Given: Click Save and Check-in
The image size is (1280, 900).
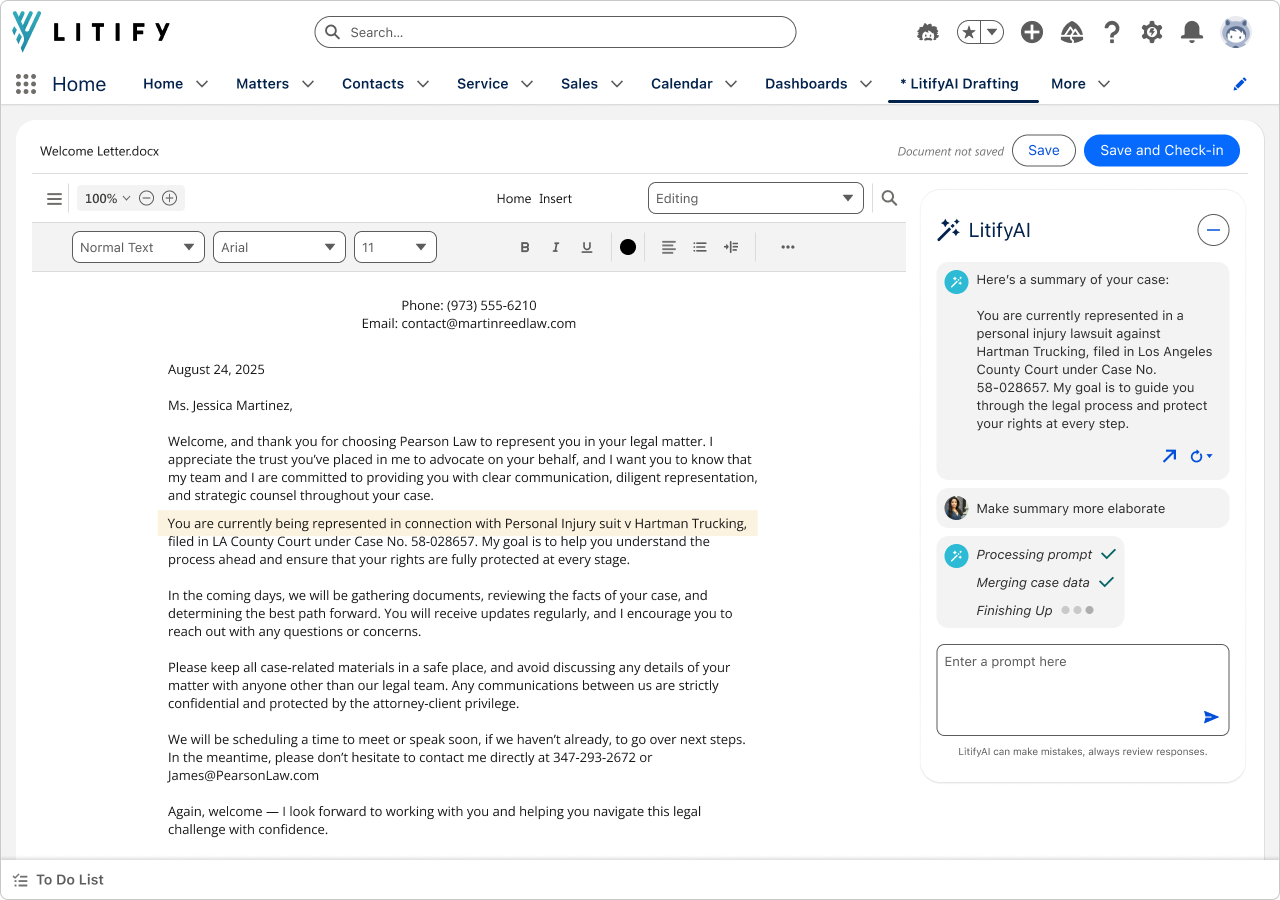Looking at the screenshot, I should pyautogui.click(x=1162, y=150).
